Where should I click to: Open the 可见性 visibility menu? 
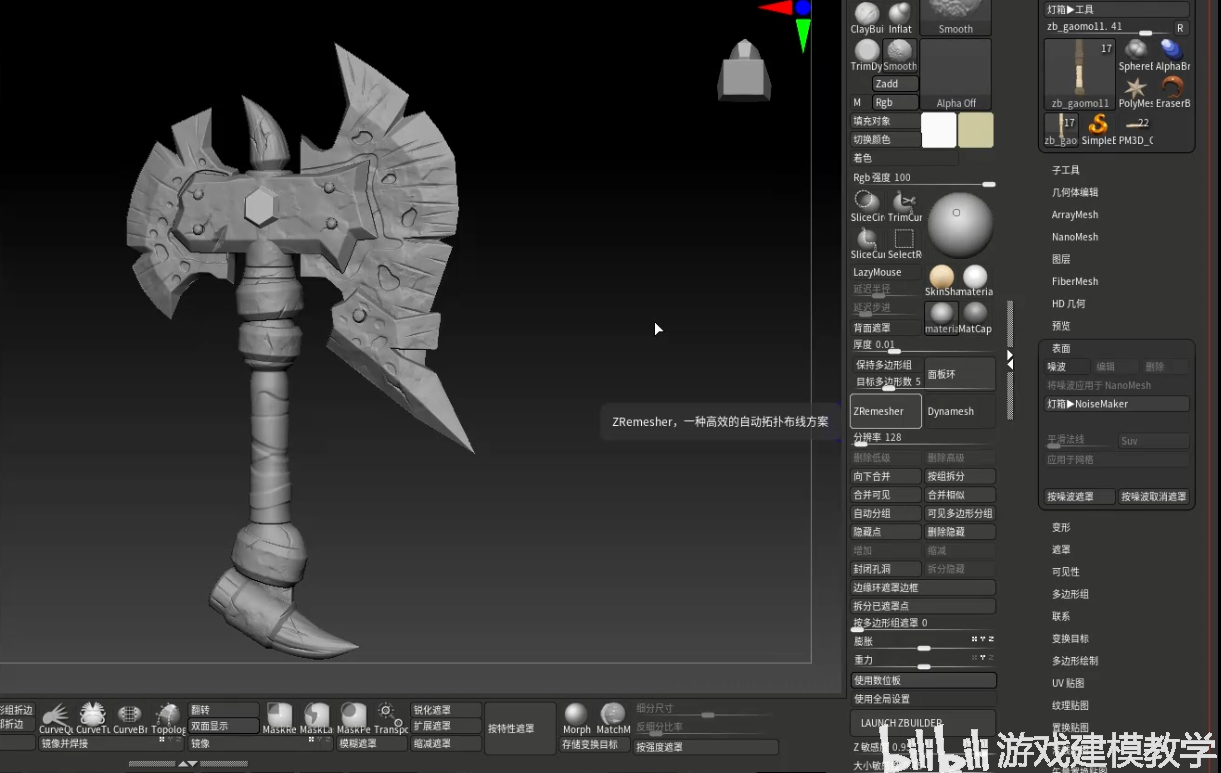click(x=1066, y=572)
